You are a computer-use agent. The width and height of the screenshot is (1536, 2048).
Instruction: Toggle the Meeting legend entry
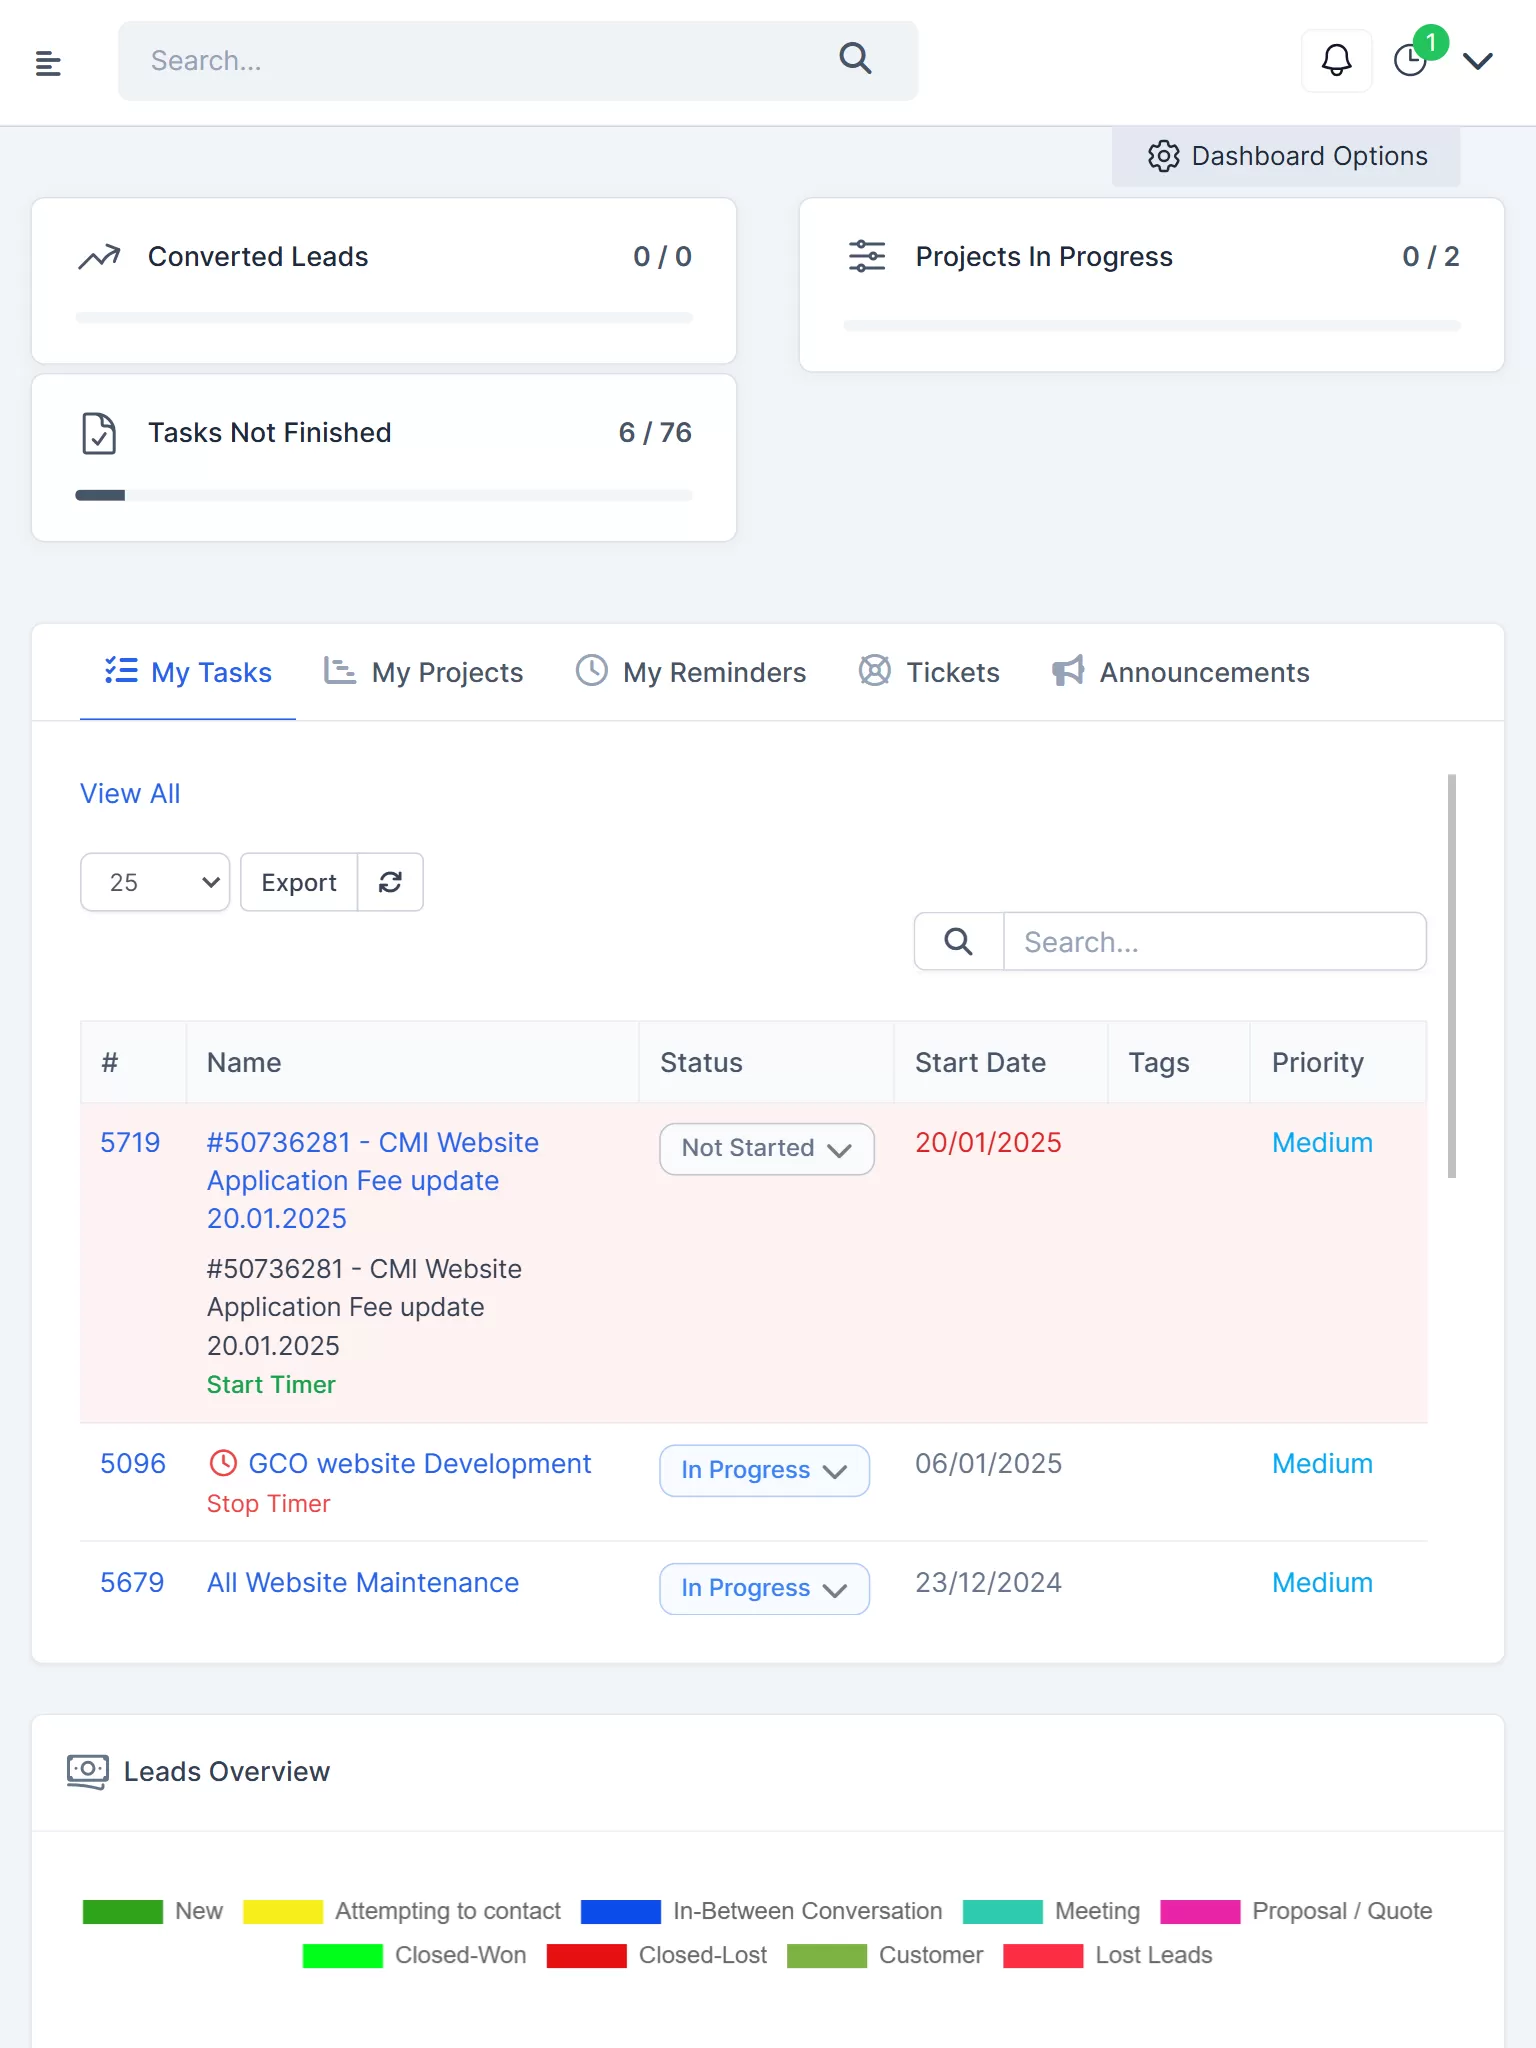tap(1051, 1911)
